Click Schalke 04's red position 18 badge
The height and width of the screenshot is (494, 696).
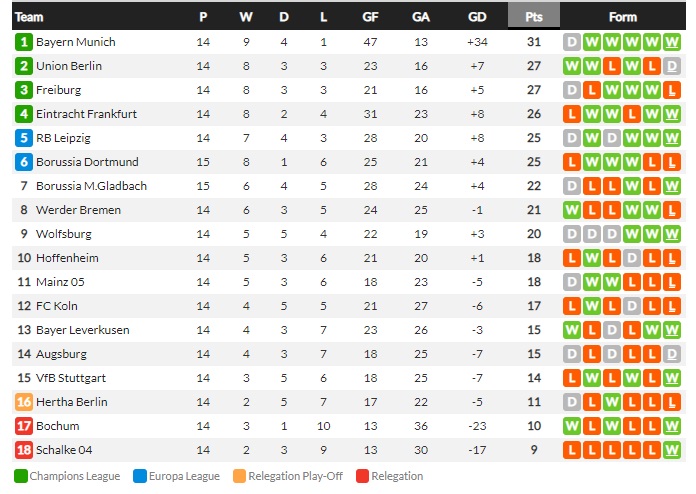24,450
